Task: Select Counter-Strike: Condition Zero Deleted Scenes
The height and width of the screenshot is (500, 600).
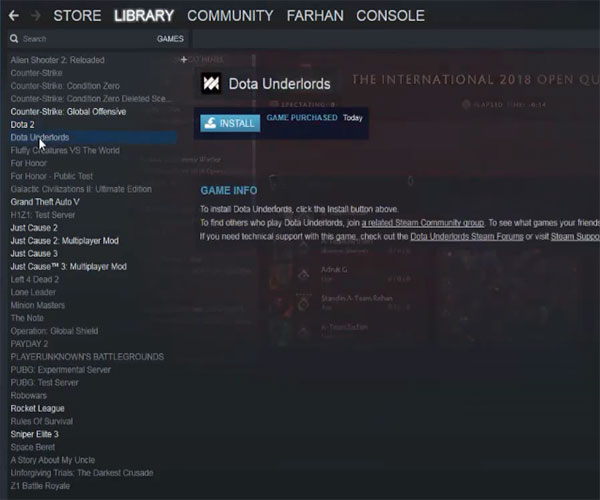Action: click(91, 99)
